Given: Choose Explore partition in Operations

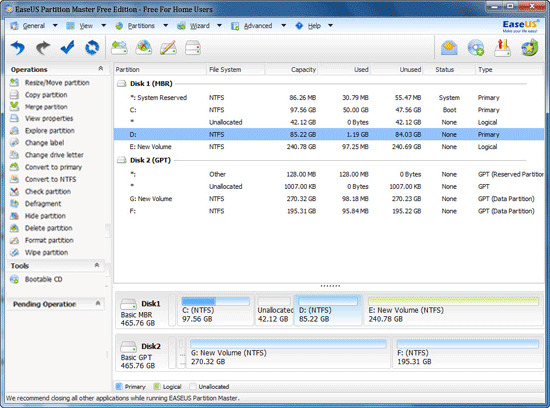Looking at the screenshot, I should click(x=49, y=131).
